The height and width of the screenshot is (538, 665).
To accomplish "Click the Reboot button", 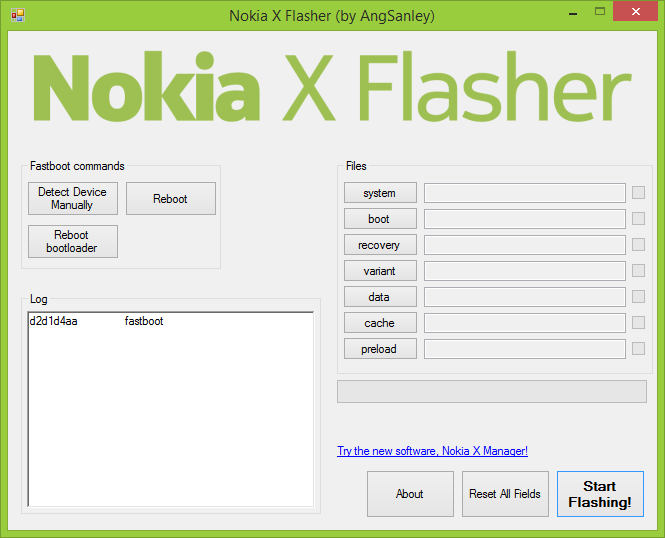I will coord(171,198).
